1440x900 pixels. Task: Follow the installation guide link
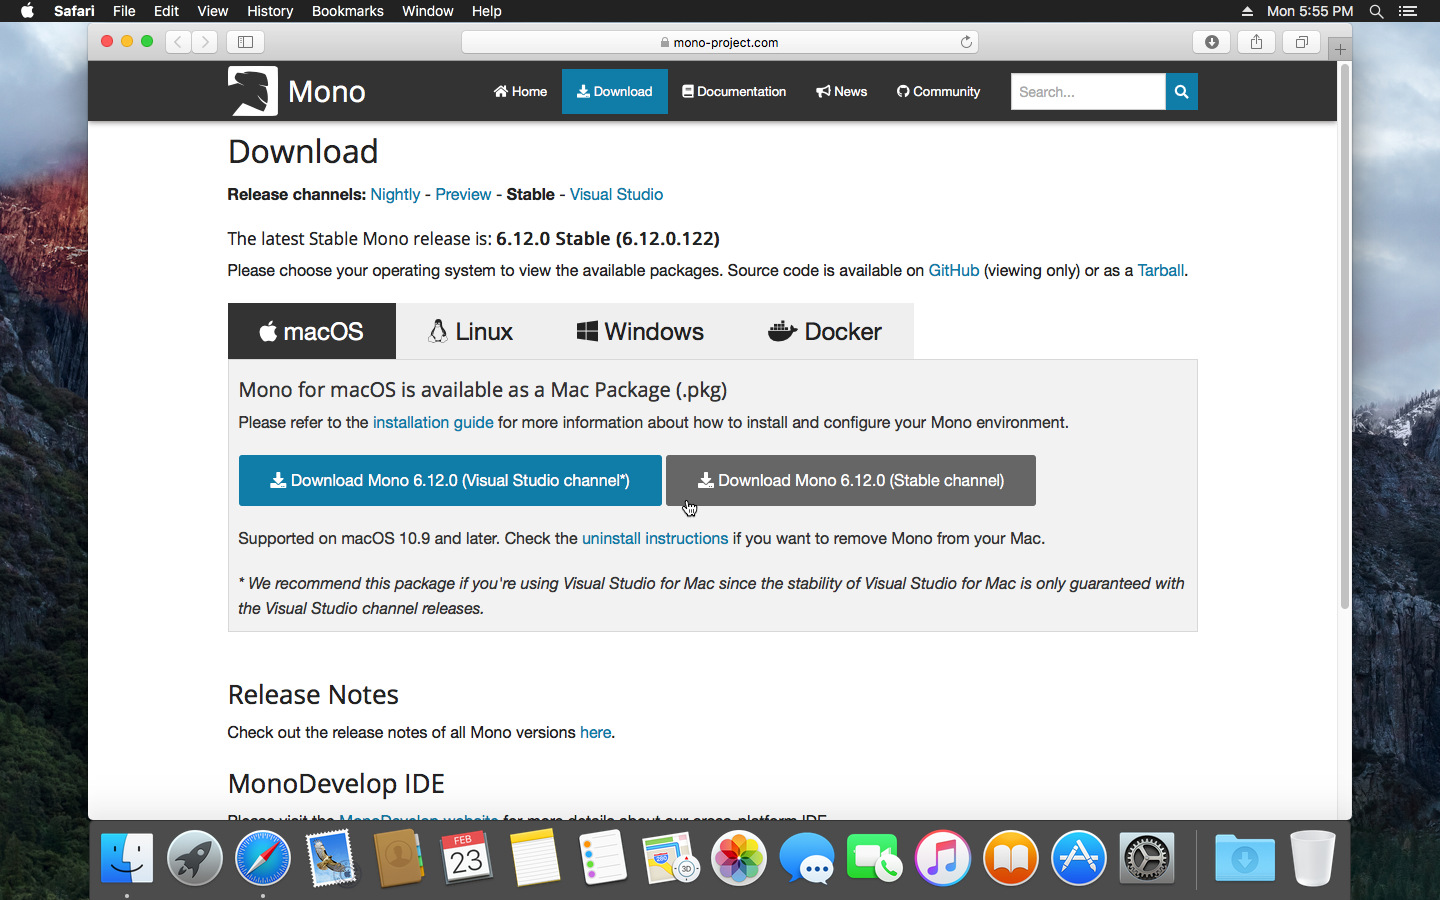pos(433,422)
